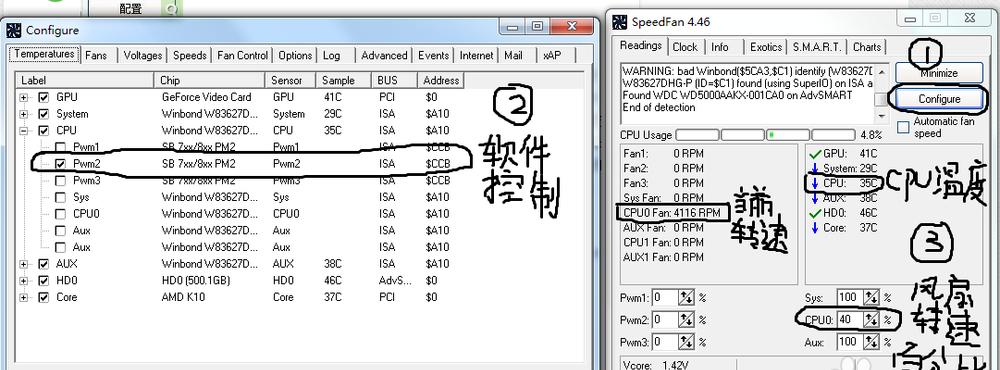
Task: Click the Configure button in SpeedFan
Action: [x=939, y=99]
